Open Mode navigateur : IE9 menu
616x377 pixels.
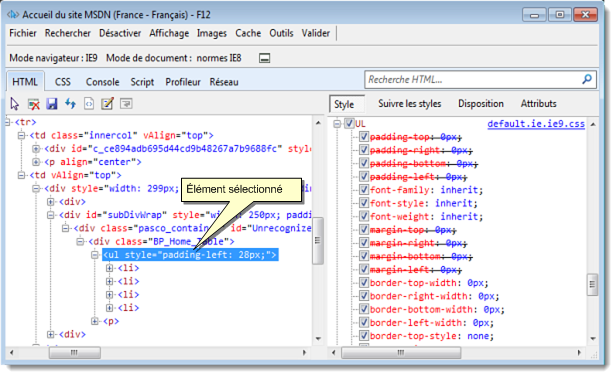pyautogui.click(x=53, y=58)
